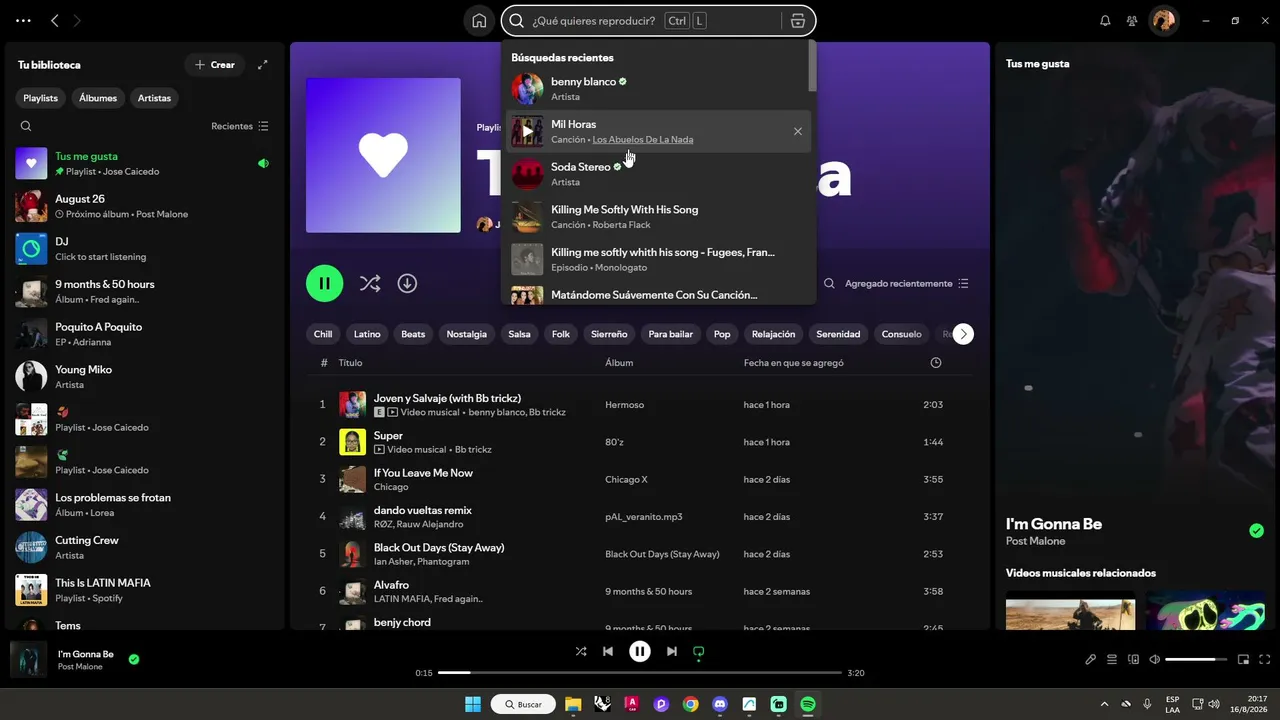This screenshot has width=1280, height=720.
Task: Enter full screen mode
Action: (x=1265, y=660)
